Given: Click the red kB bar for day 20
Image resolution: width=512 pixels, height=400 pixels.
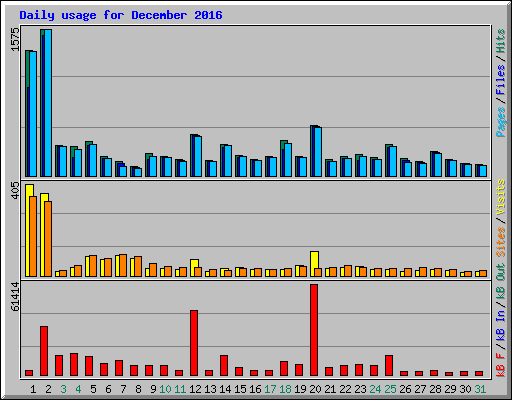Looking at the screenshot, I should 314,330.
